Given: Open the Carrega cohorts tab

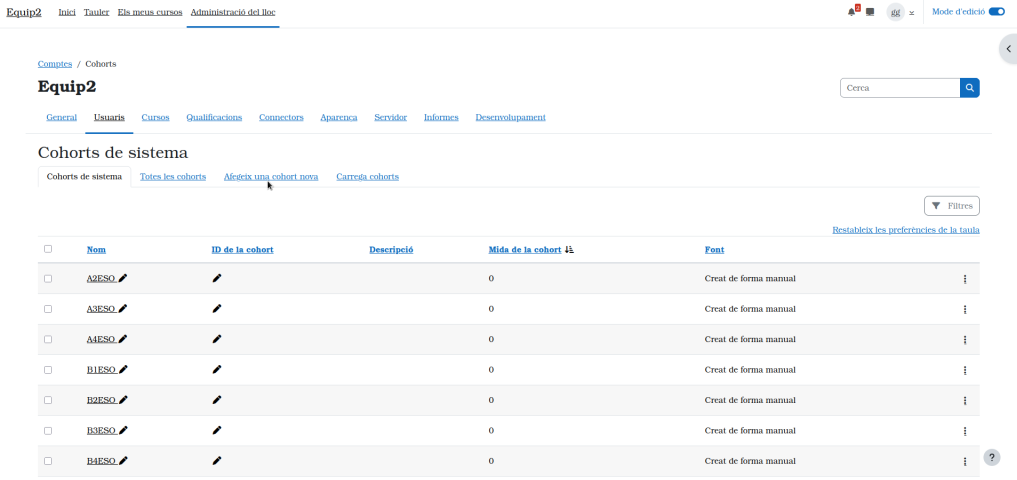Looking at the screenshot, I should pyautogui.click(x=367, y=176).
